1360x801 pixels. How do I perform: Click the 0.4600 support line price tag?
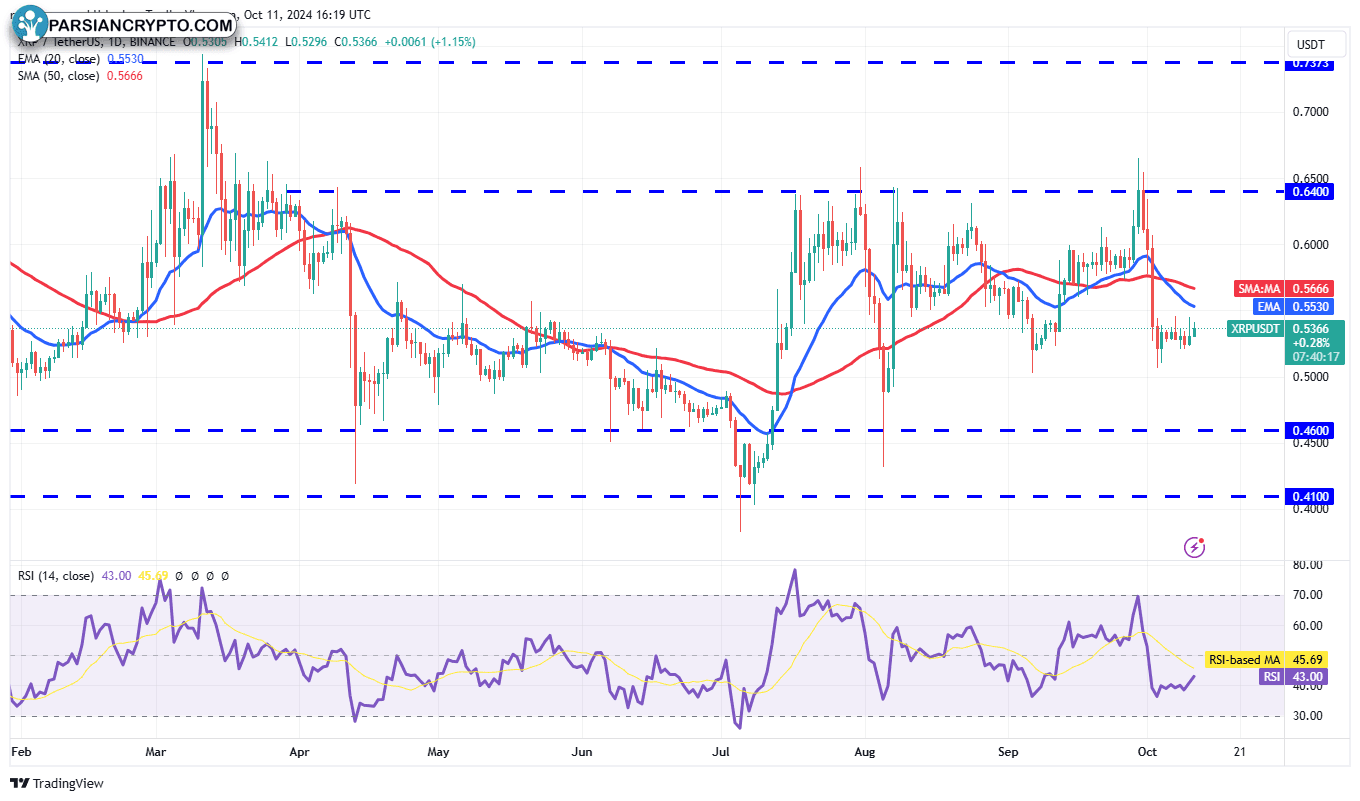[x=1310, y=430]
